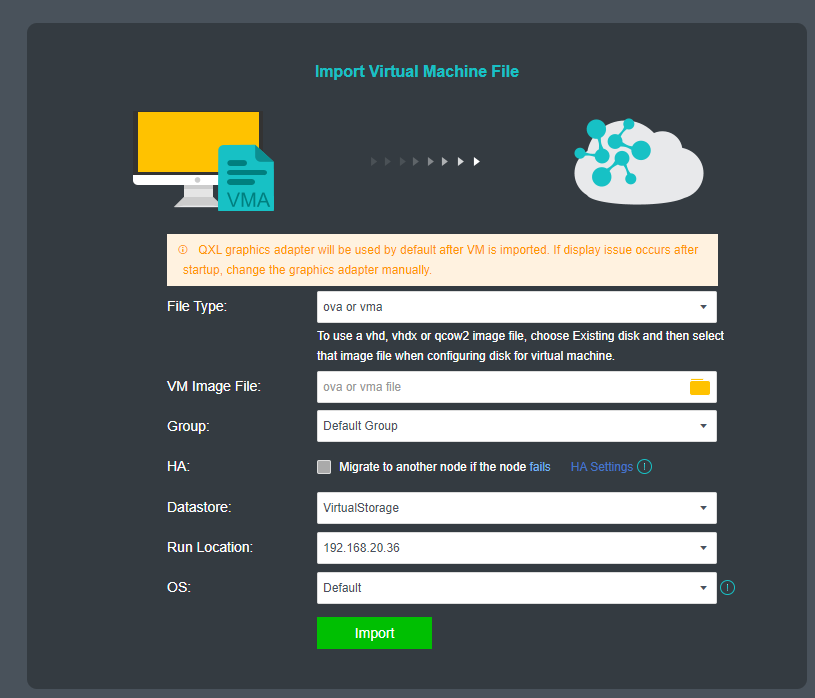Click the QXL warning info icon
This screenshot has height=698, width=815.
pos(182,249)
